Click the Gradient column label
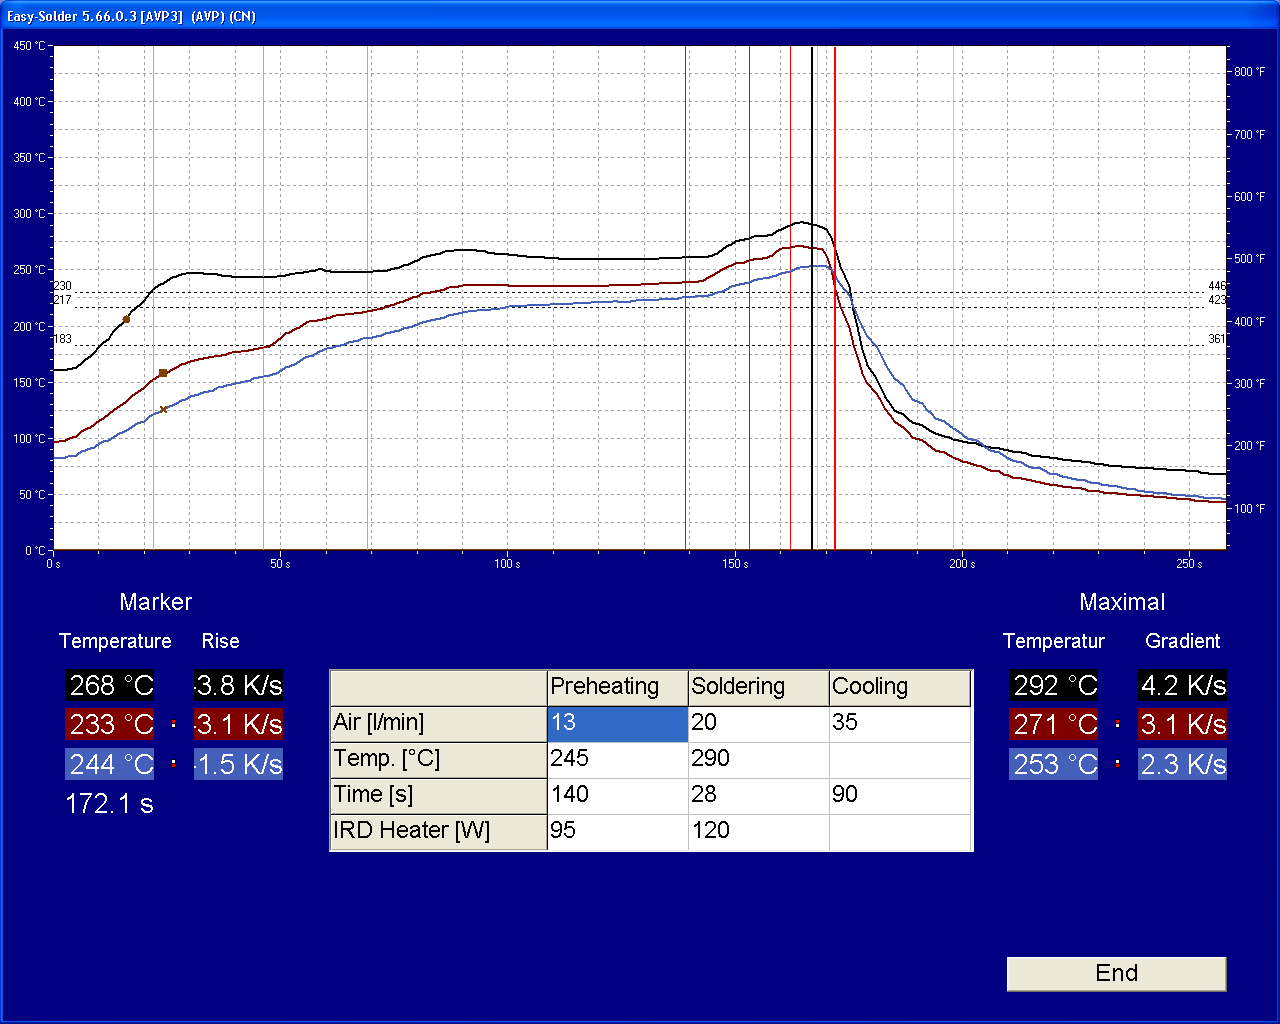This screenshot has width=1280, height=1024. pos(1183,641)
